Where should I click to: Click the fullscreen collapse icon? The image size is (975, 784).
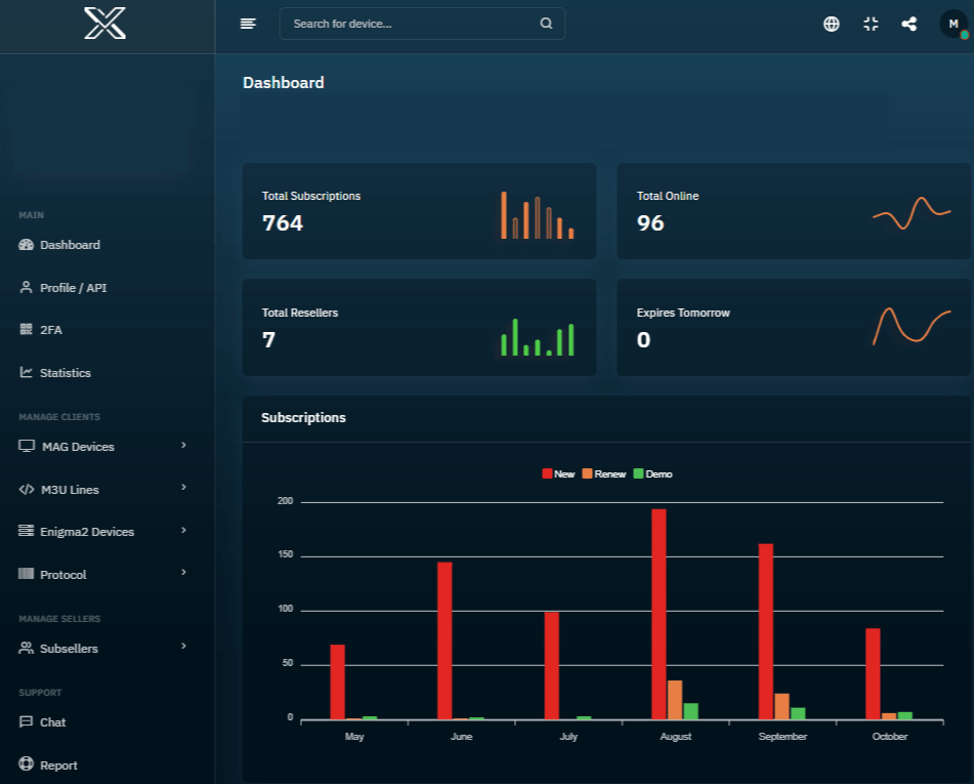click(x=871, y=24)
